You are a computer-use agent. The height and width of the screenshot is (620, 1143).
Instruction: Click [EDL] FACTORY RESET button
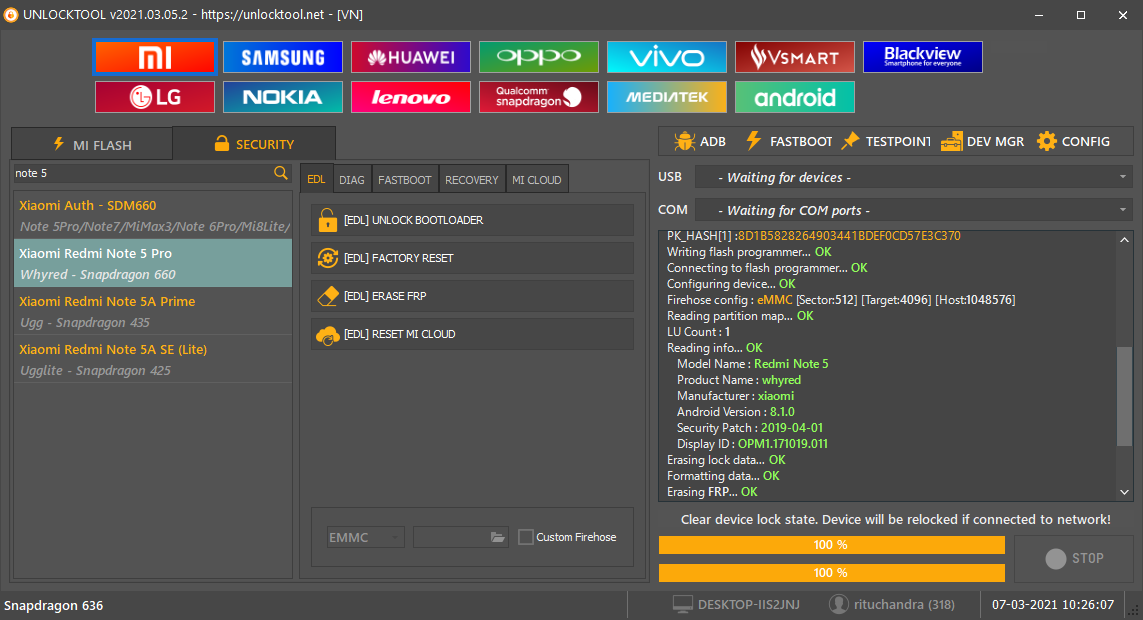[472, 258]
